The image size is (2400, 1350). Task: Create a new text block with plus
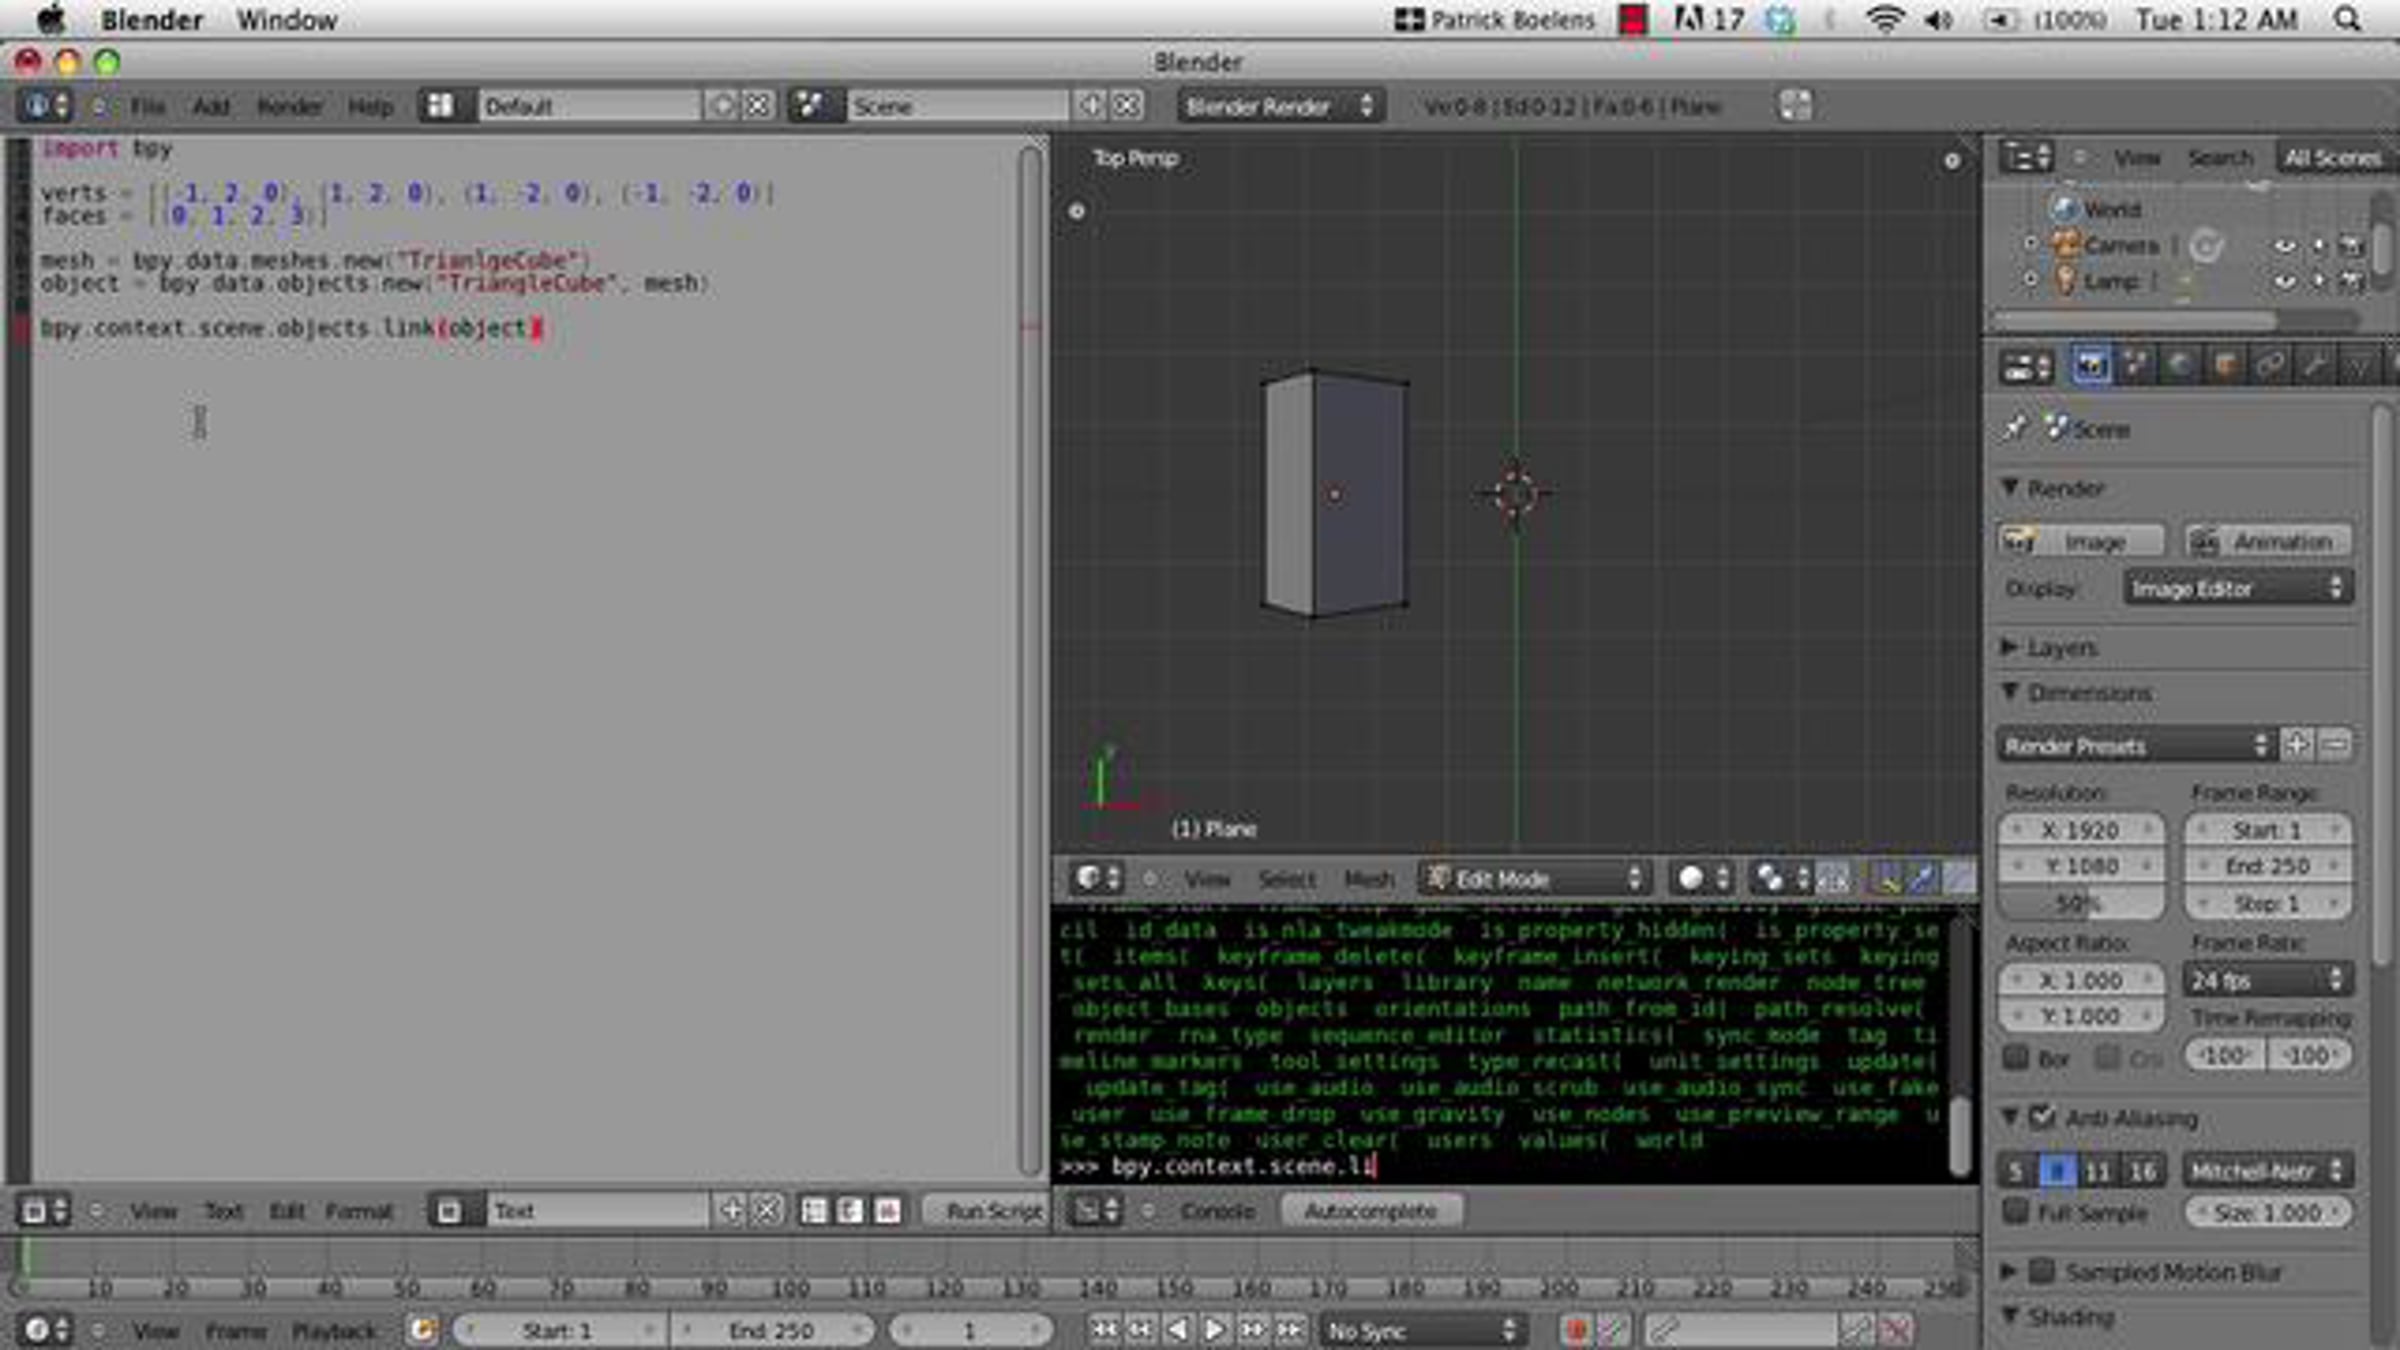731,1211
